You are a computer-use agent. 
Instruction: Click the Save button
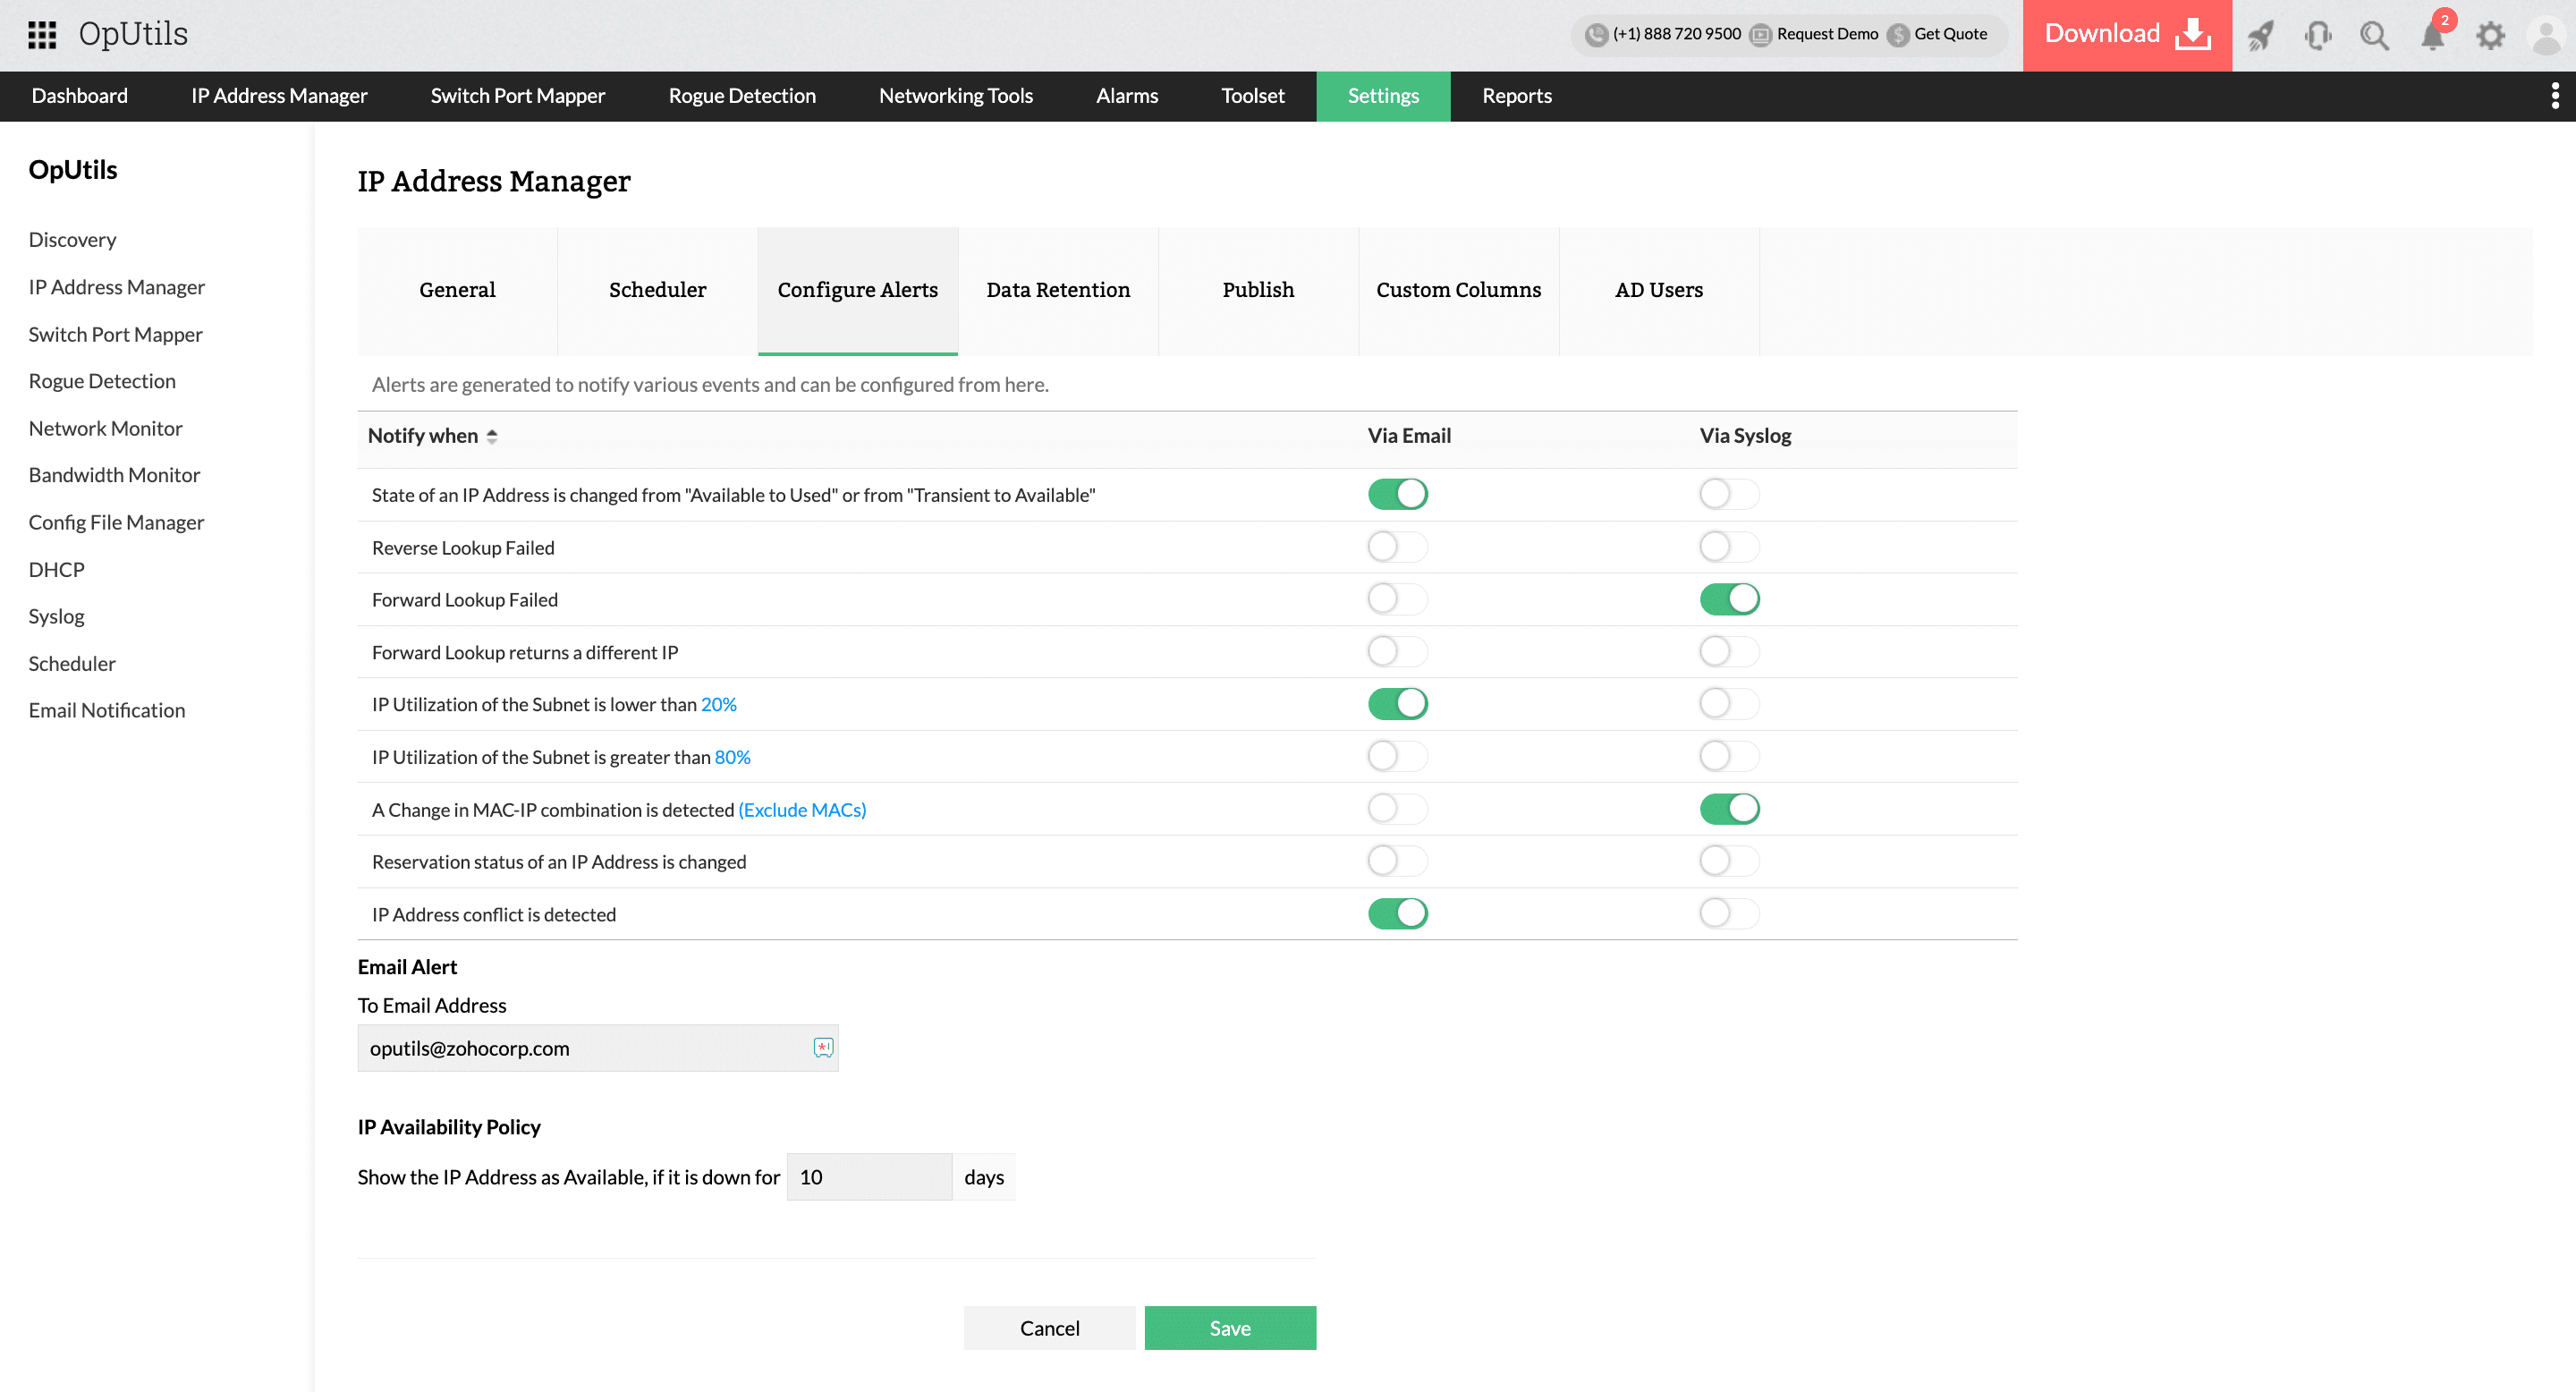click(1229, 1327)
